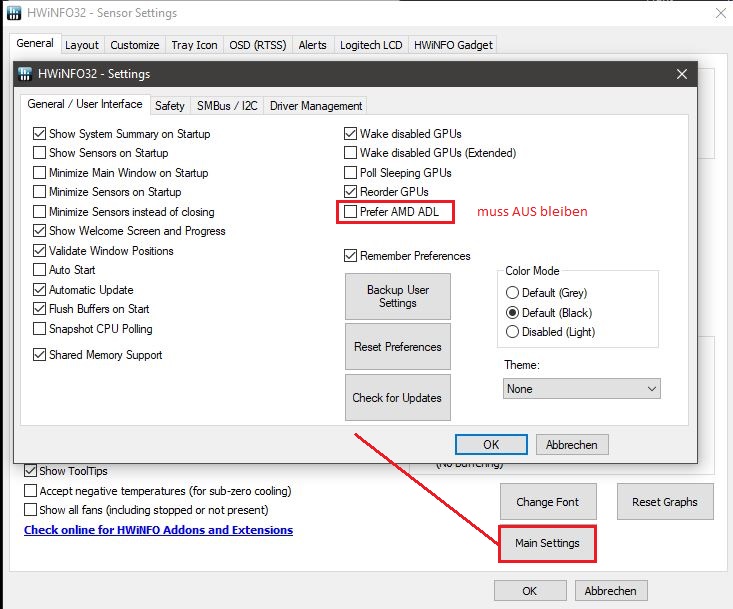
Task: Open the Tray Icon tab
Action: pos(194,45)
